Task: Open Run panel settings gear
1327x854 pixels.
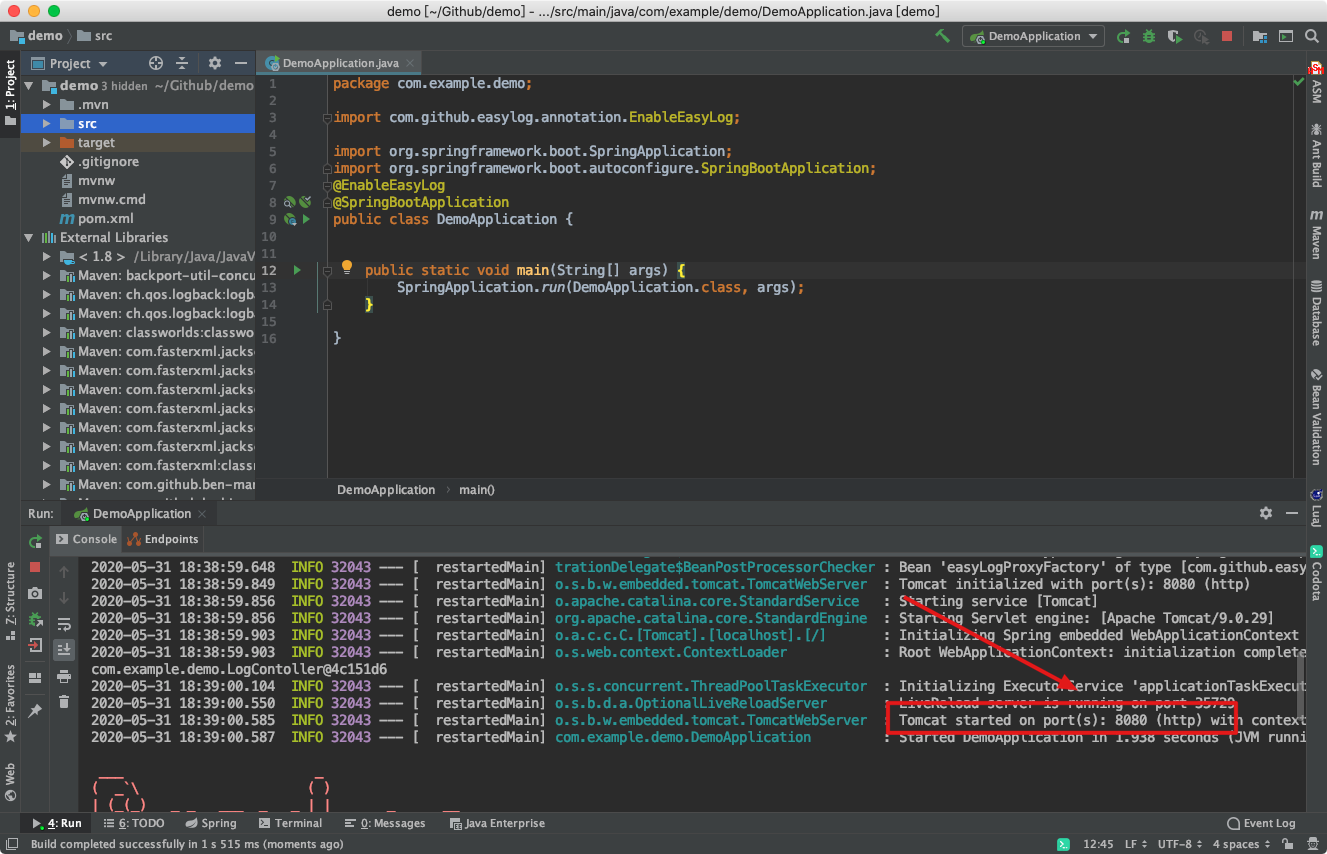Action: click(x=1266, y=513)
